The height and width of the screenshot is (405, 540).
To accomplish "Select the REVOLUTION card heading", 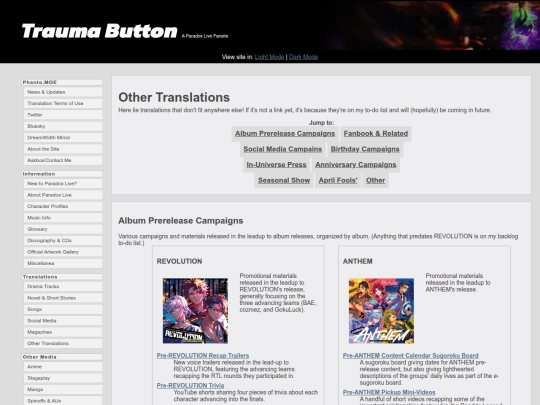I will pos(179,261).
